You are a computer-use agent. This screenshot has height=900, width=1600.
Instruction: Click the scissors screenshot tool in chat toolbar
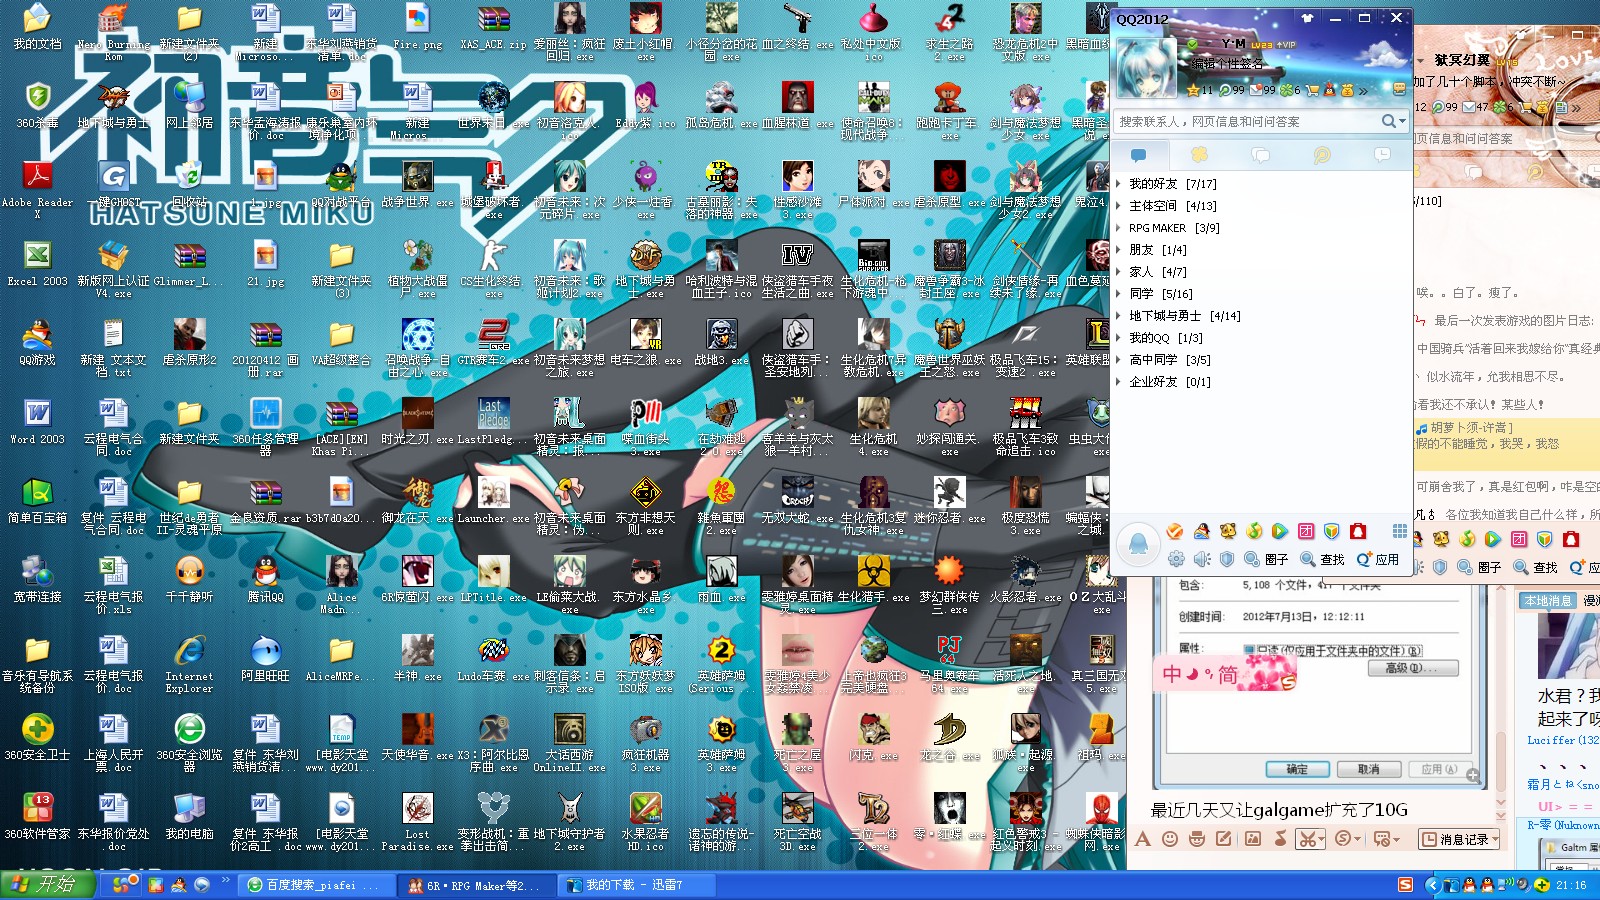click(1307, 839)
